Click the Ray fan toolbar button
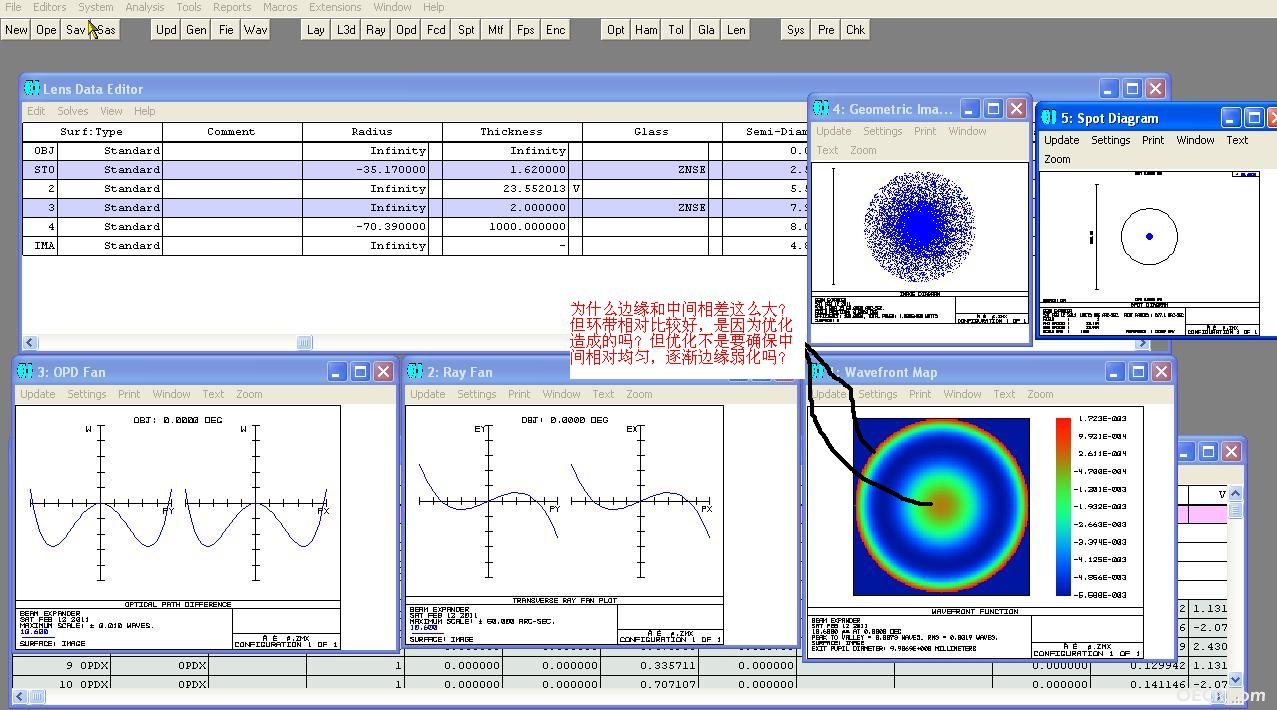The width and height of the screenshot is (1277, 710). [376, 30]
